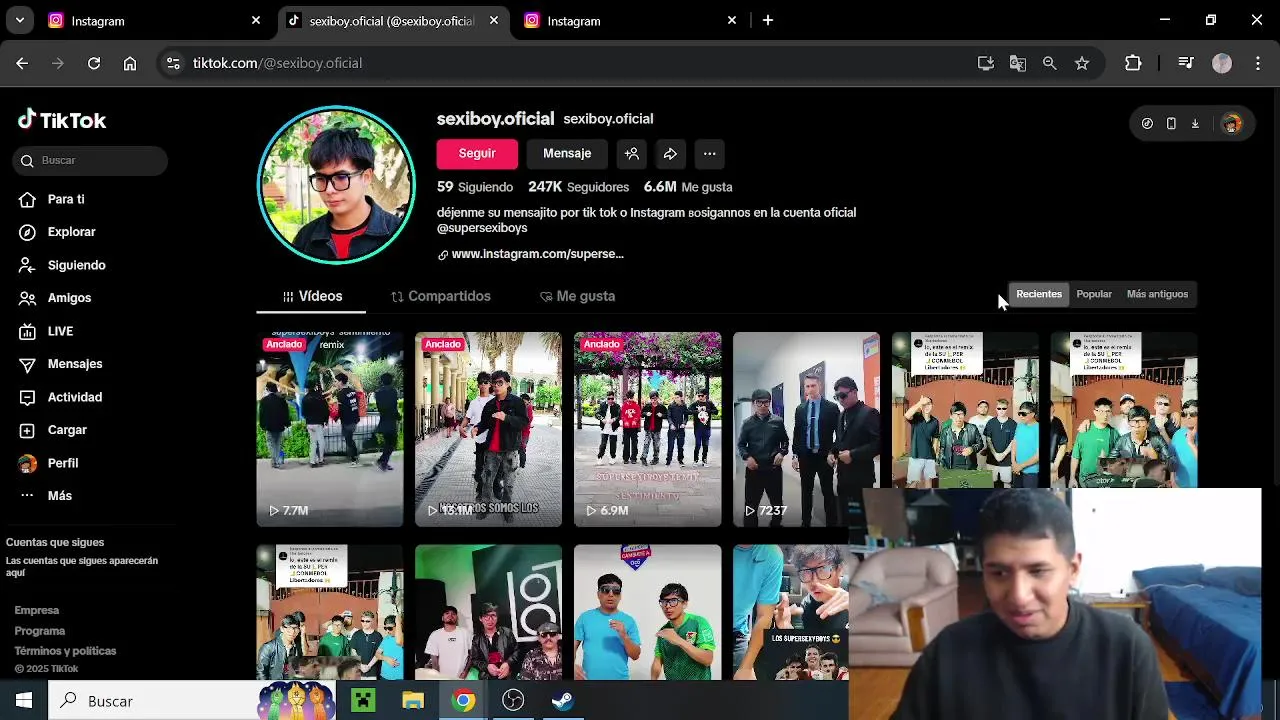Click the share arrow icon on profile

670,154
